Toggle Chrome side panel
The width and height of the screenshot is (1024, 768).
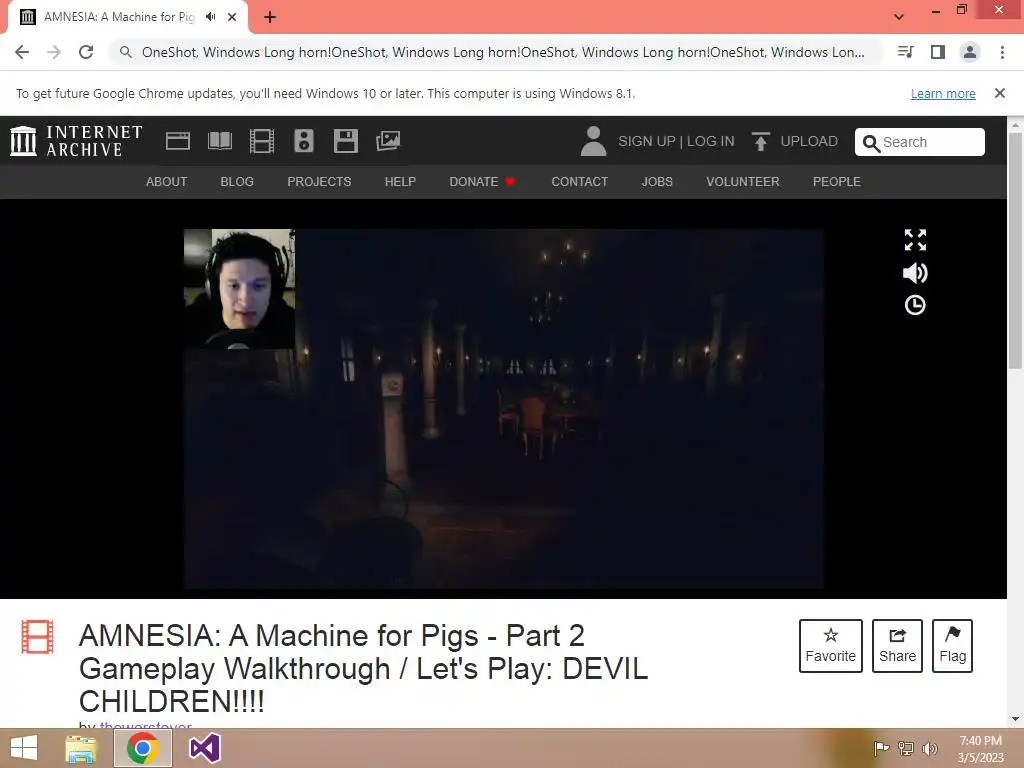coord(938,52)
